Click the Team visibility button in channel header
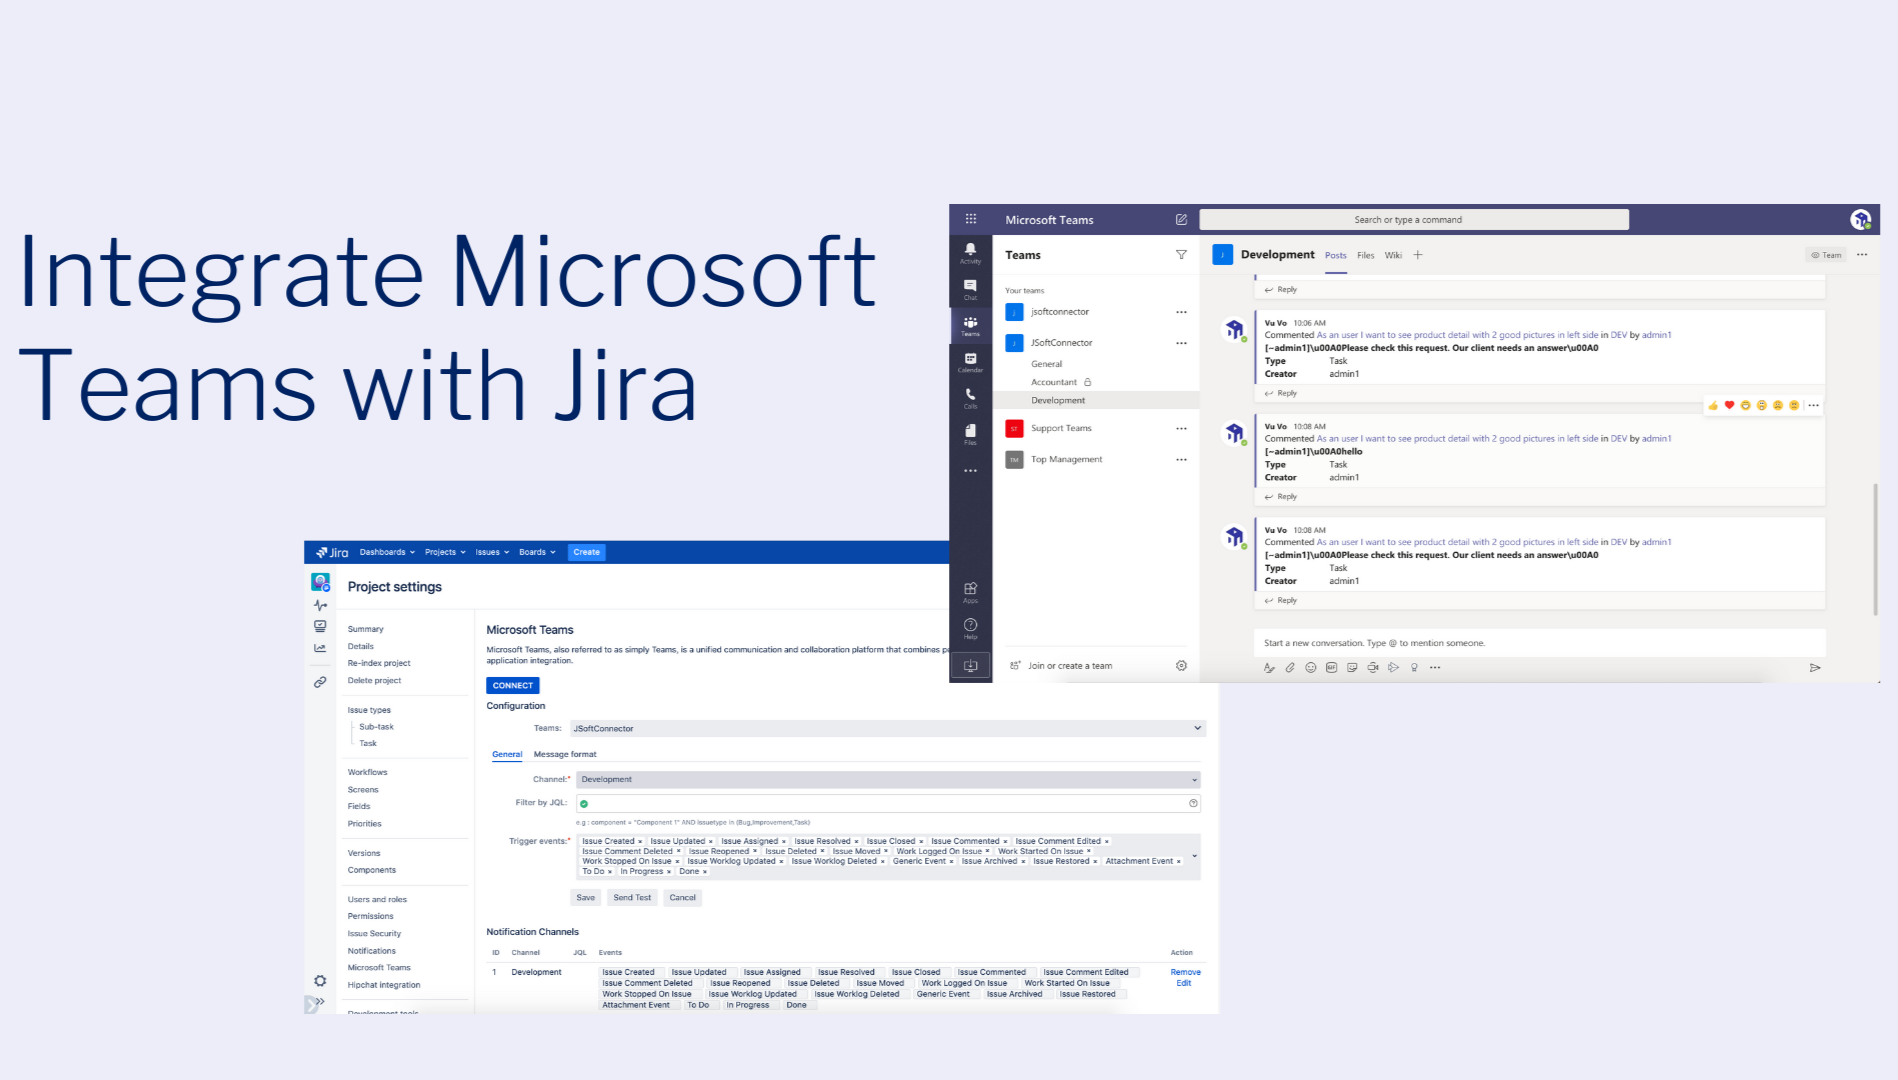Image resolution: width=1898 pixels, height=1080 pixels. pos(1826,255)
